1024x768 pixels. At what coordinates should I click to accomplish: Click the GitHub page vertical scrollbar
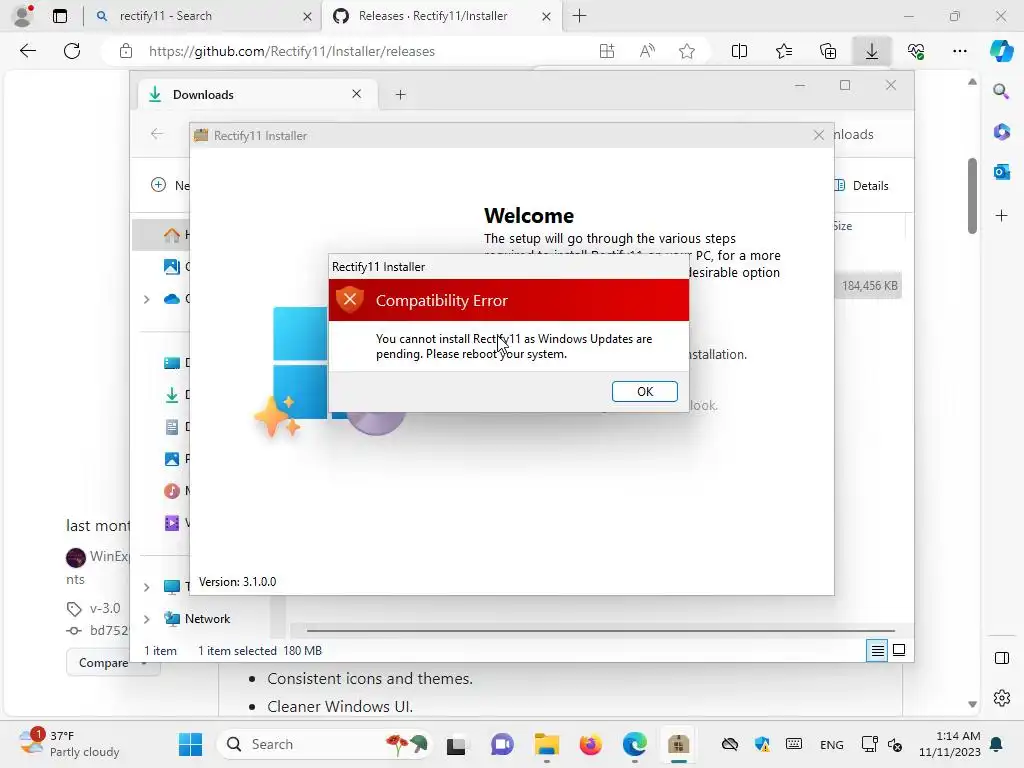point(972,195)
